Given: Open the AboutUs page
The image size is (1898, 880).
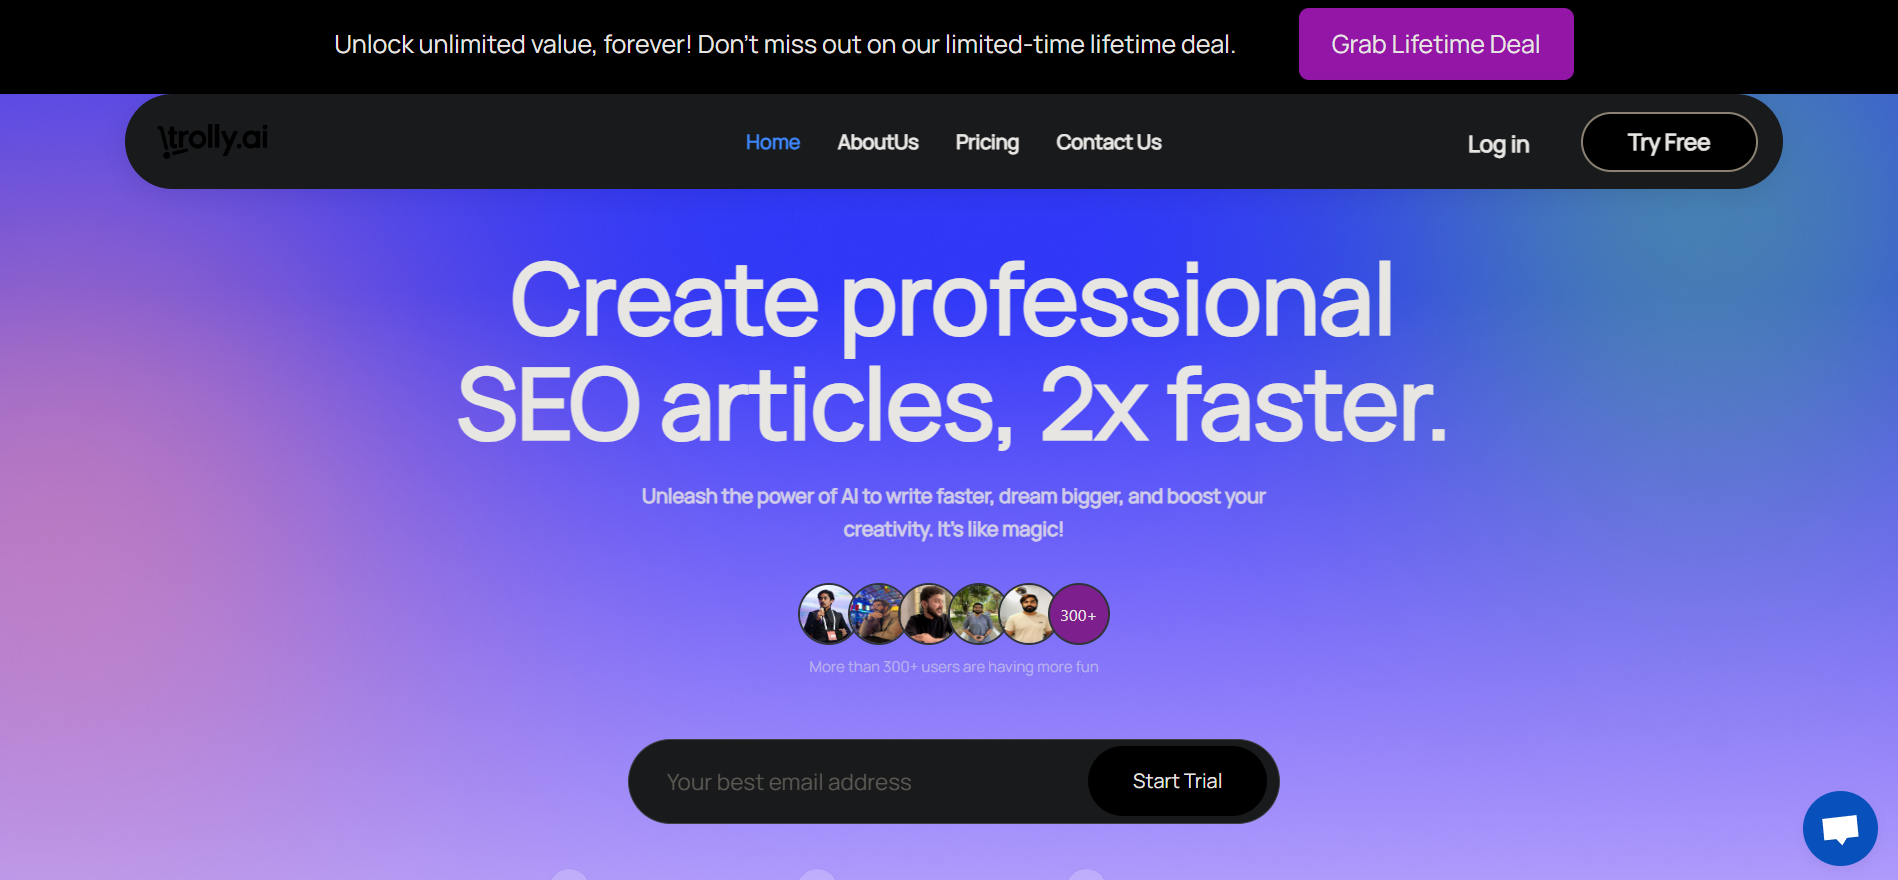Looking at the screenshot, I should [x=878, y=142].
